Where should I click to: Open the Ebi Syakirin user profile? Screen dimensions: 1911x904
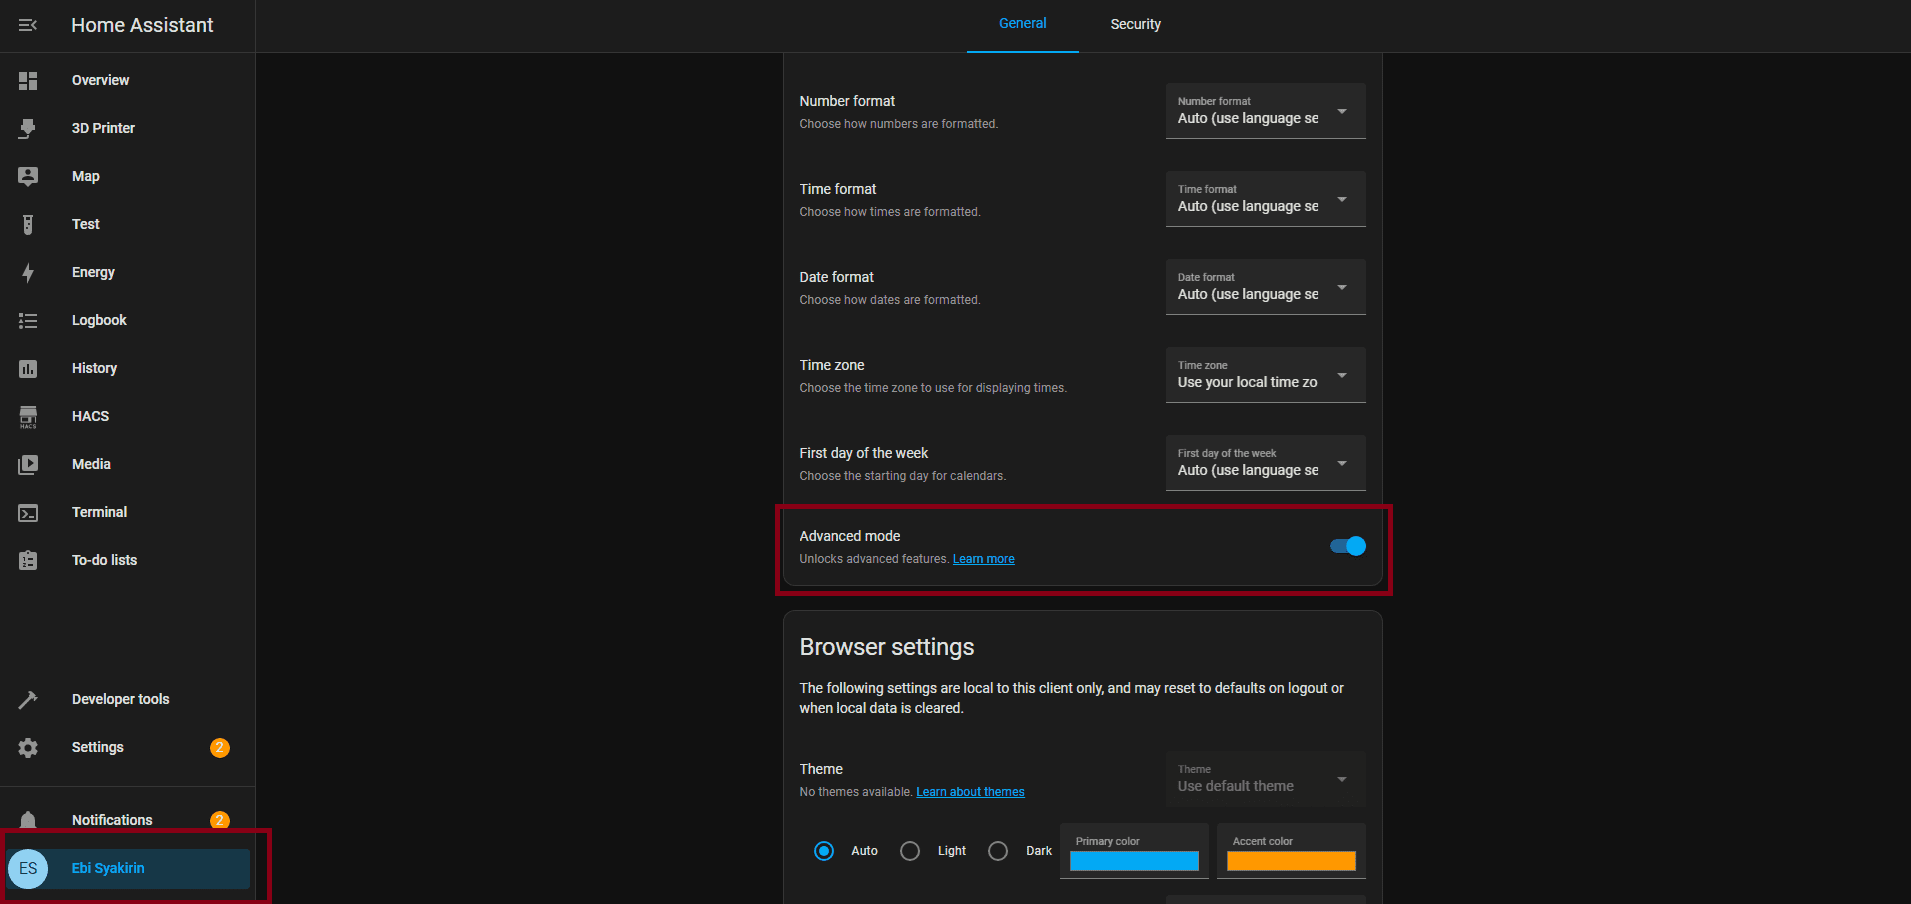[108, 868]
